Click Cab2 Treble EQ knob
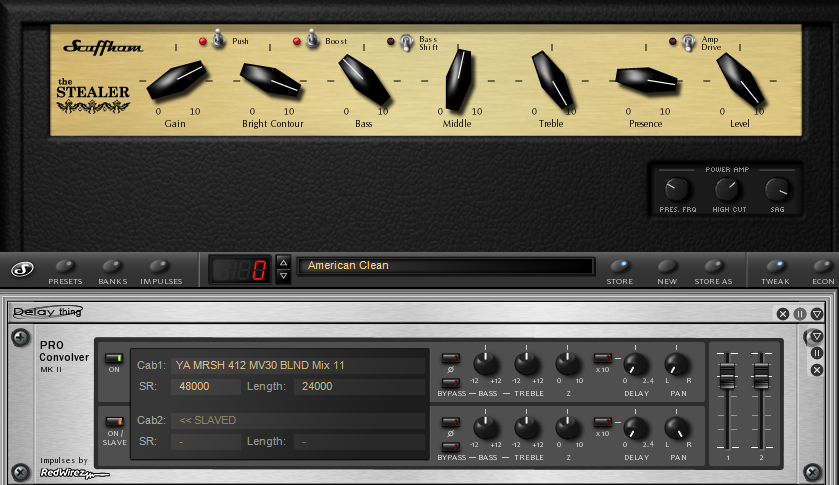Image resolution: width=839 pixels, height=485 pixels. pos(527,428)
